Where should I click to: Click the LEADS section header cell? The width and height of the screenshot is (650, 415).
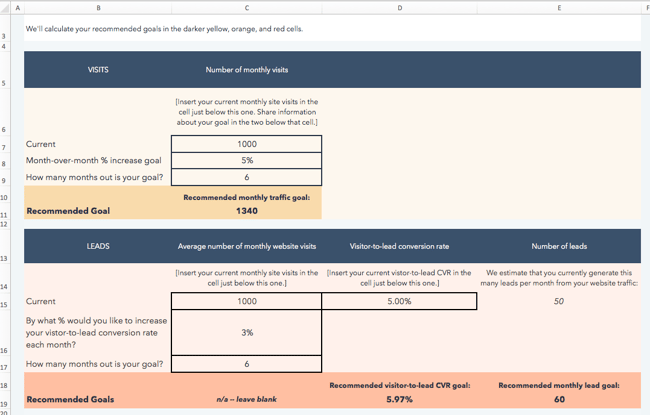tap(98, 246)
